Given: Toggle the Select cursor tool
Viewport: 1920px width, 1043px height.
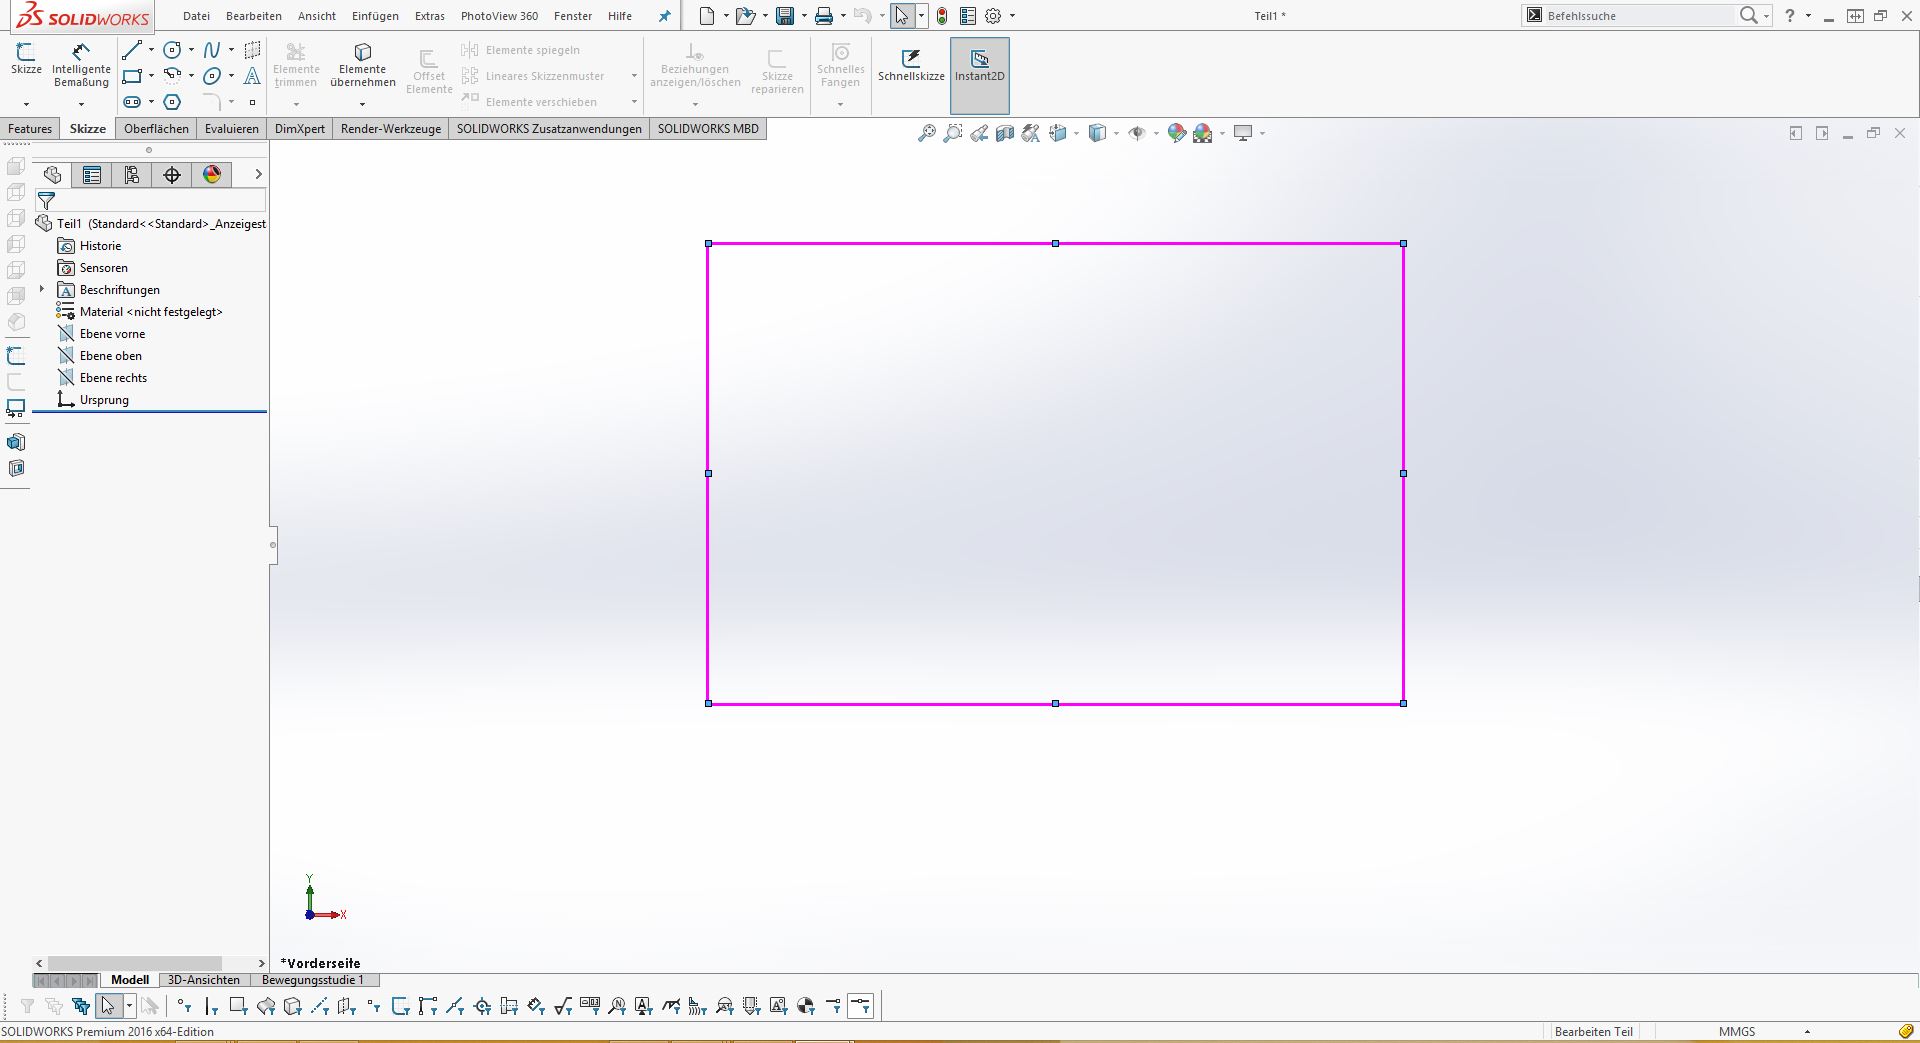Looking at the screenshot, I should click(902, 16).
